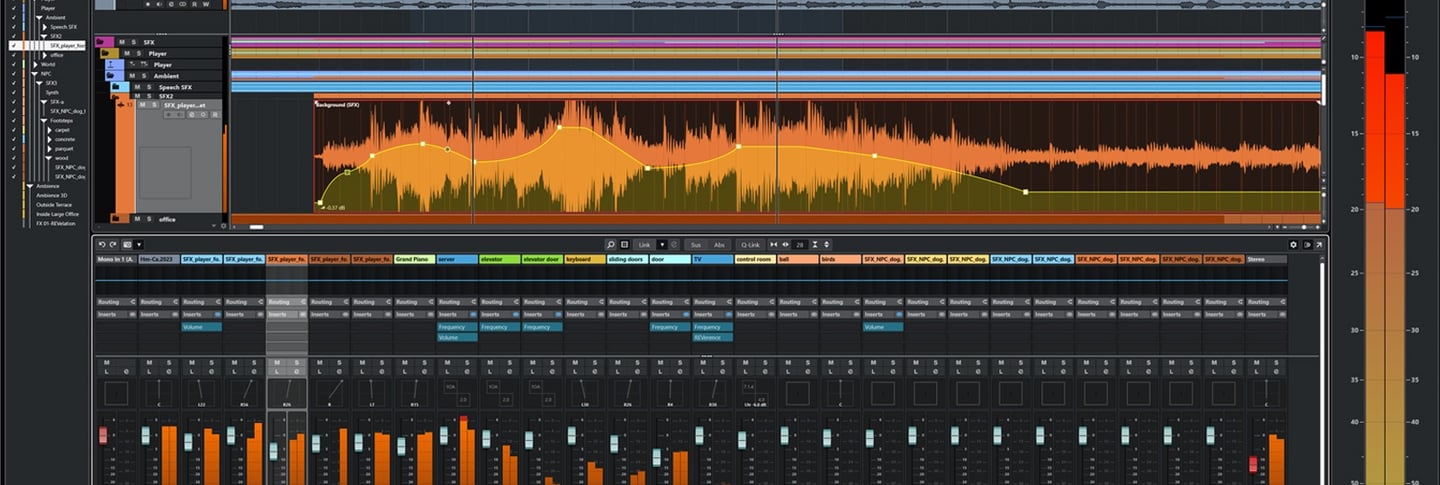
Task: Select the control room channel name
Action: coord(755,259)
